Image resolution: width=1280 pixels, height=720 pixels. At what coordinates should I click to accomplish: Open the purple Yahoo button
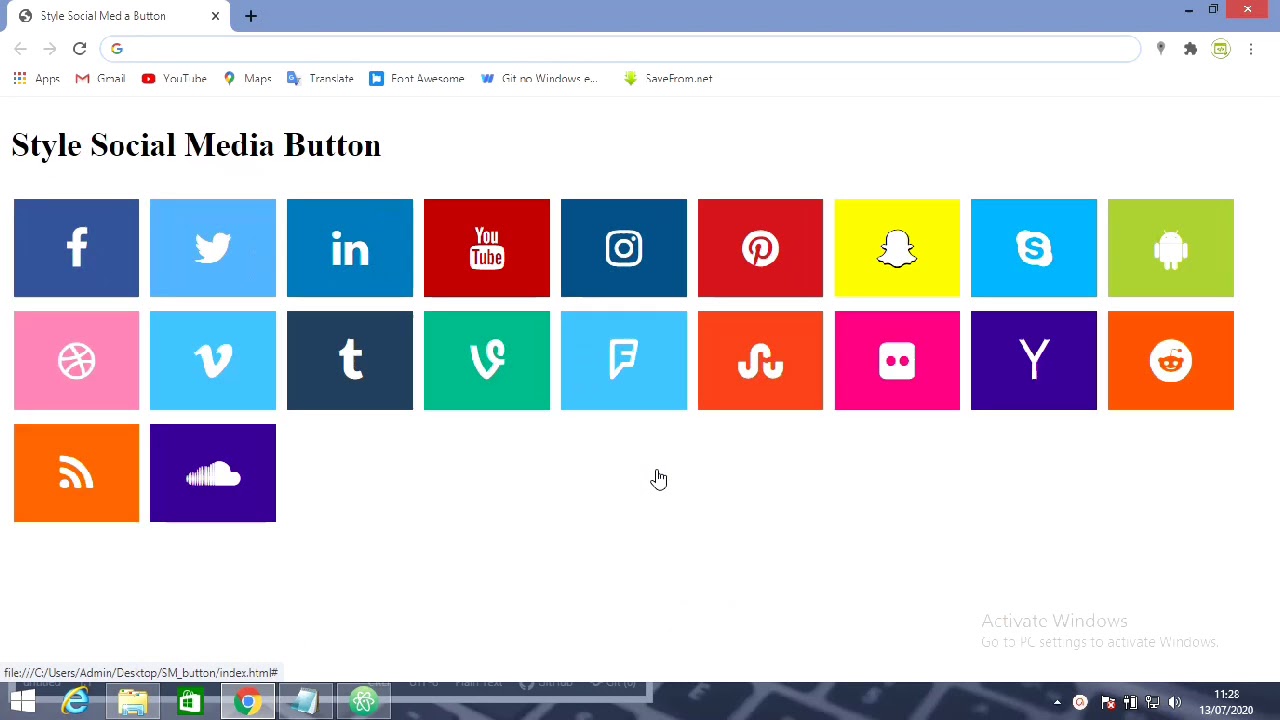click(x=1034, y=360)
